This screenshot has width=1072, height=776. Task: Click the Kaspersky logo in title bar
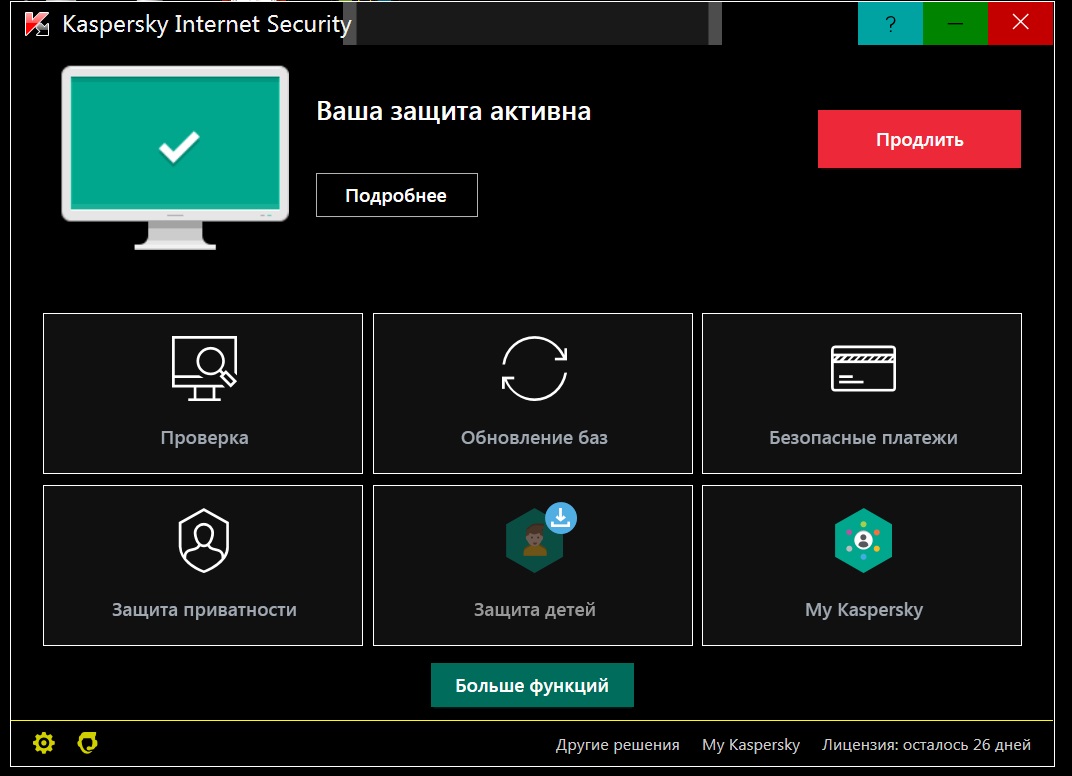36,24
